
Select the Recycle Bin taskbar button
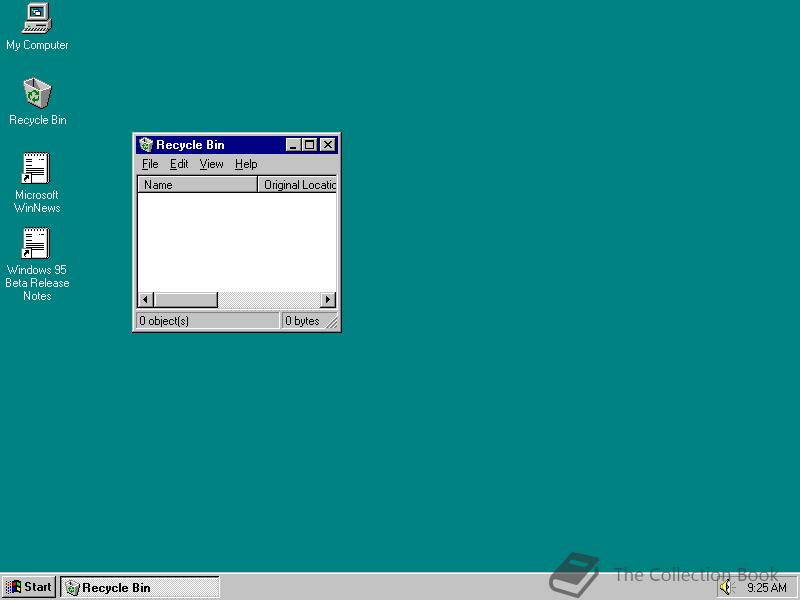click(x=140, y=587)
